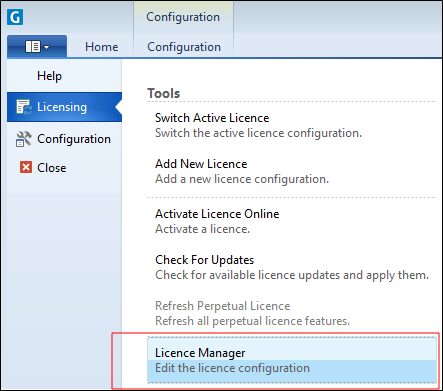Switch to the Configuration ribbon tab
Viewport: 443px width, 391px height.
pyautogui.click(x=184, y=47)
